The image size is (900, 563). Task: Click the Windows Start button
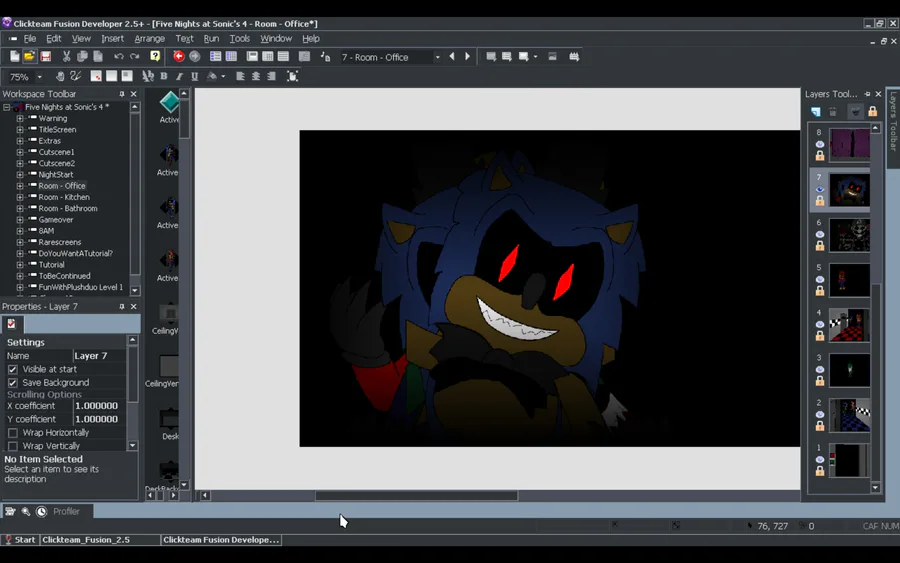(x=20, y=539)
